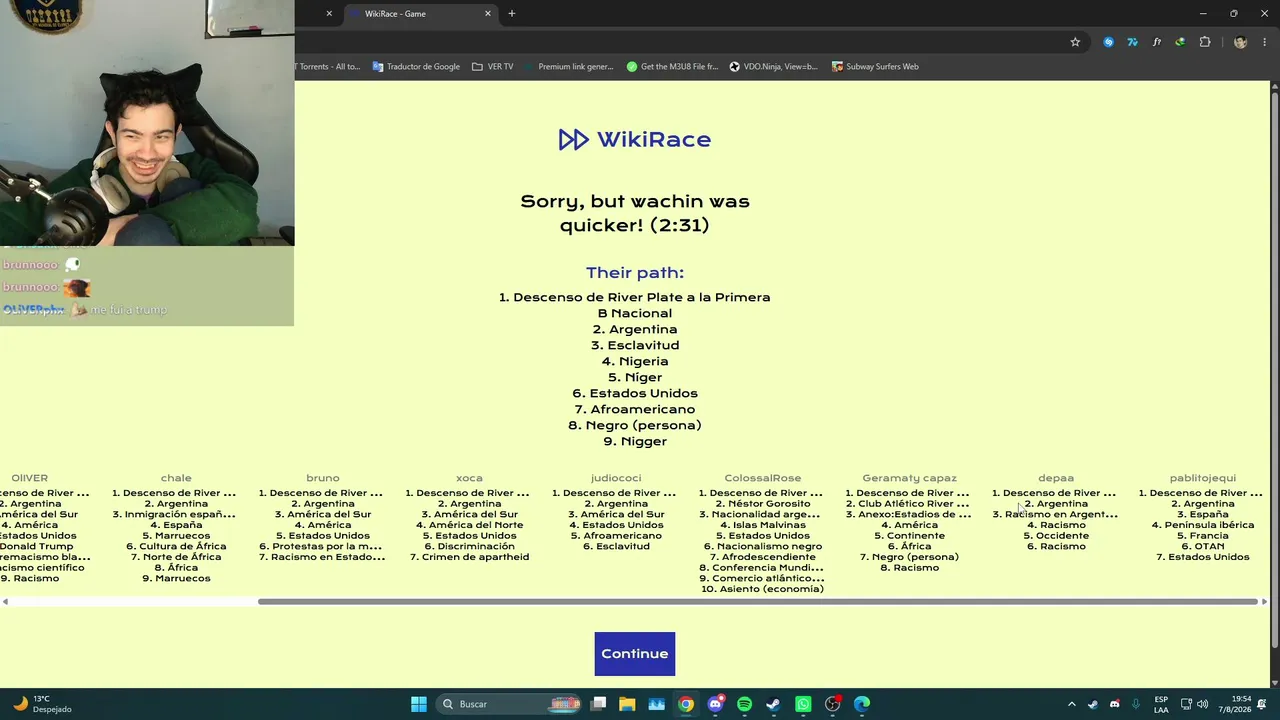Image resolution: width=1280 pixels, height=720 pixels.
Task: Open the Extensions puzzle-piece menu
Action: coord(1204,42)
